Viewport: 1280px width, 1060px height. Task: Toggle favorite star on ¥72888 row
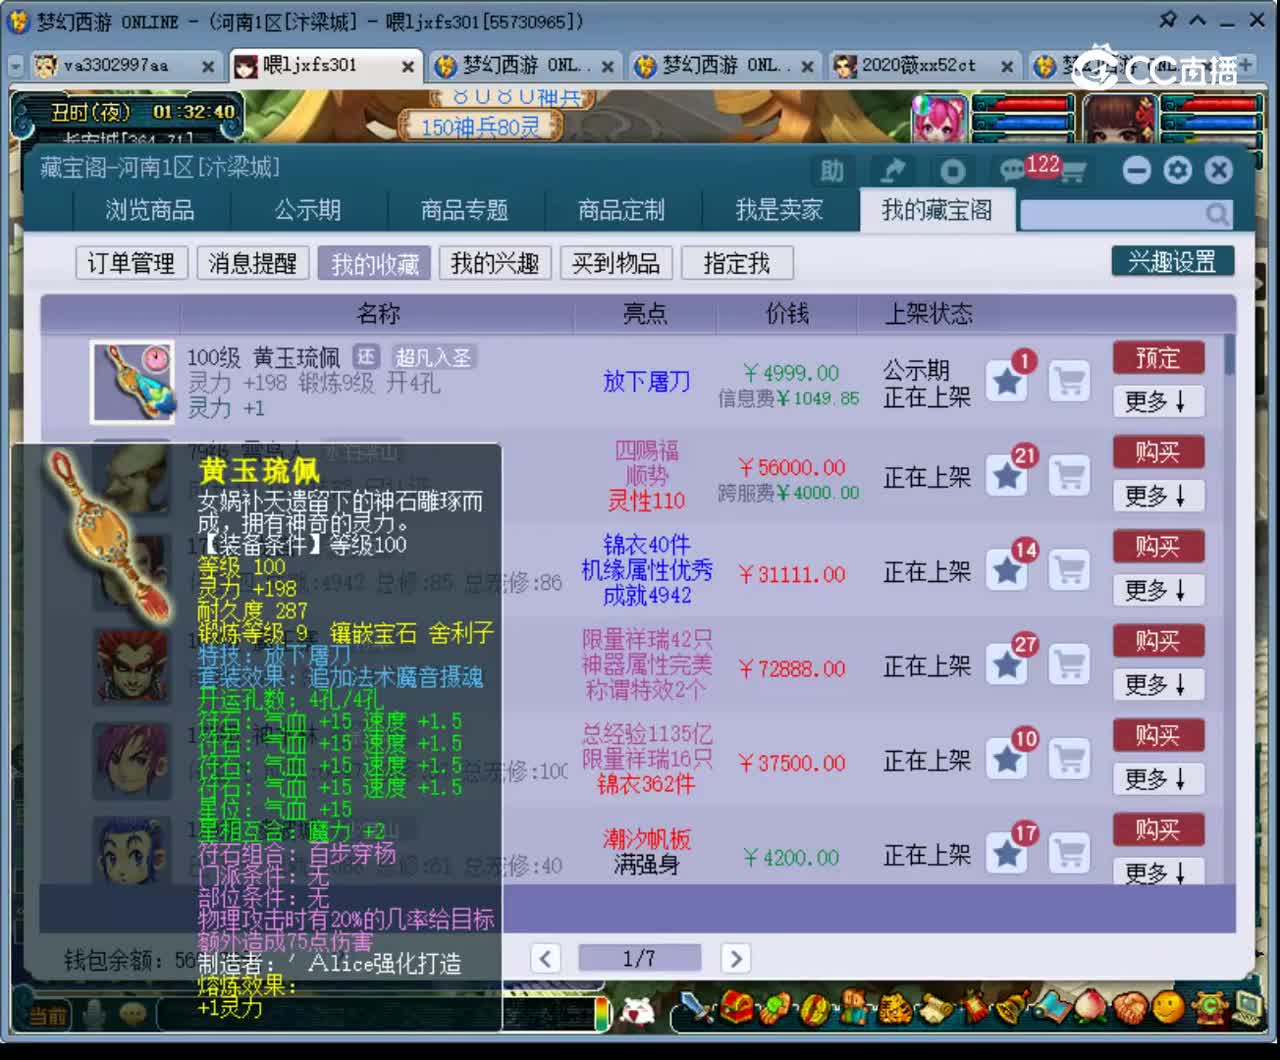(1008, 665)
